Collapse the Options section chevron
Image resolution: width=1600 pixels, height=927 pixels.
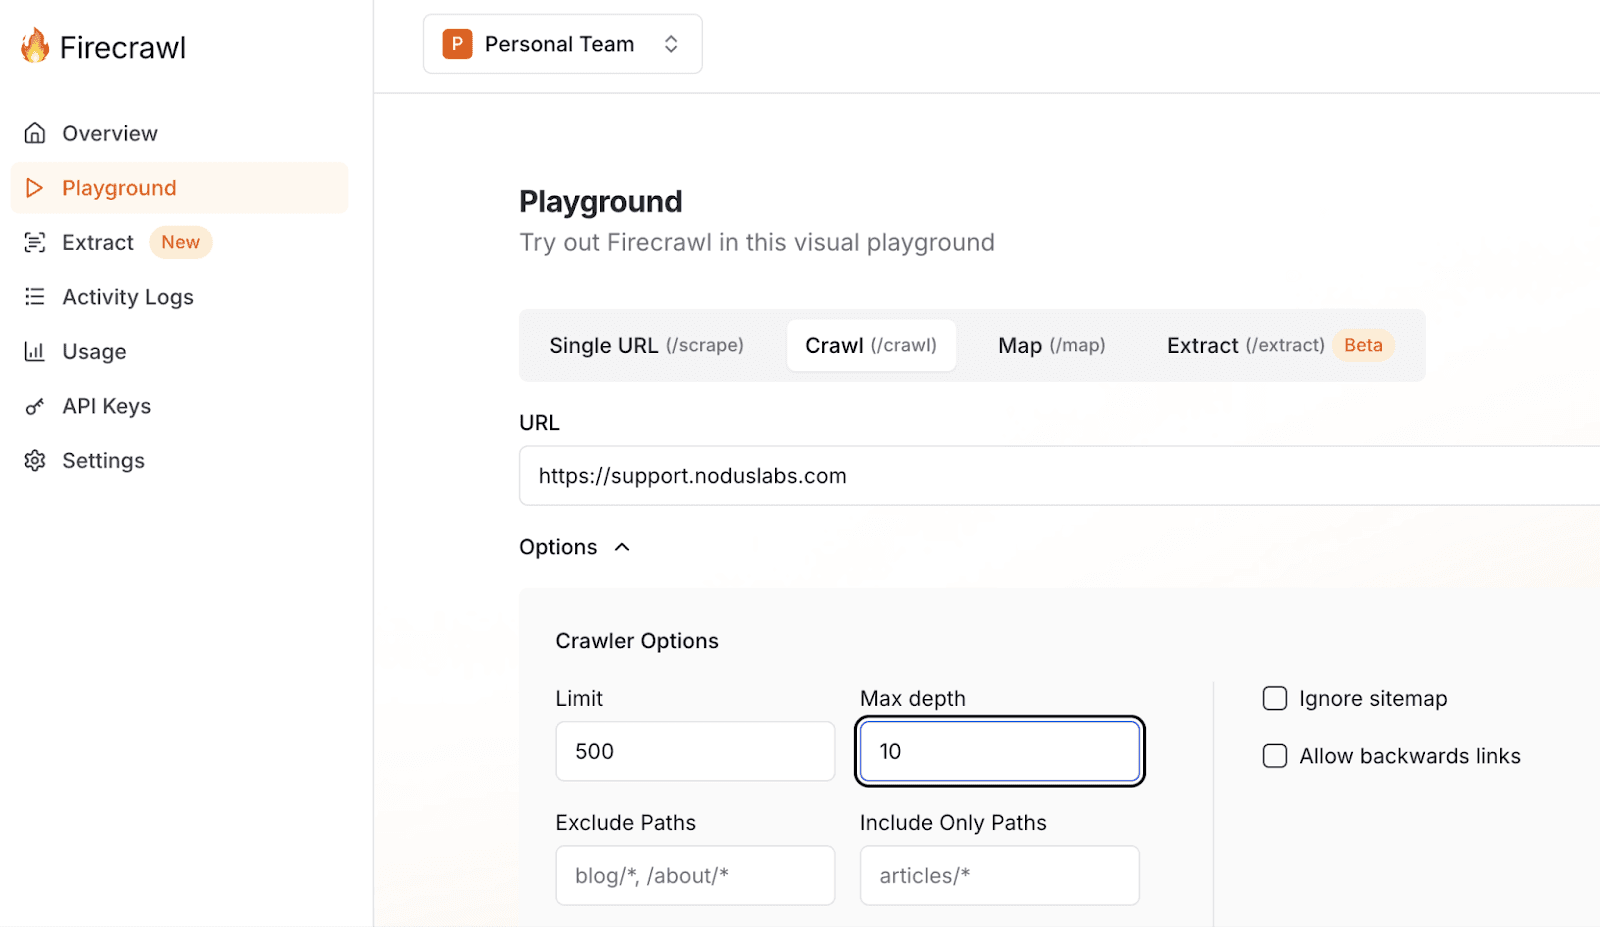point(622,547)
